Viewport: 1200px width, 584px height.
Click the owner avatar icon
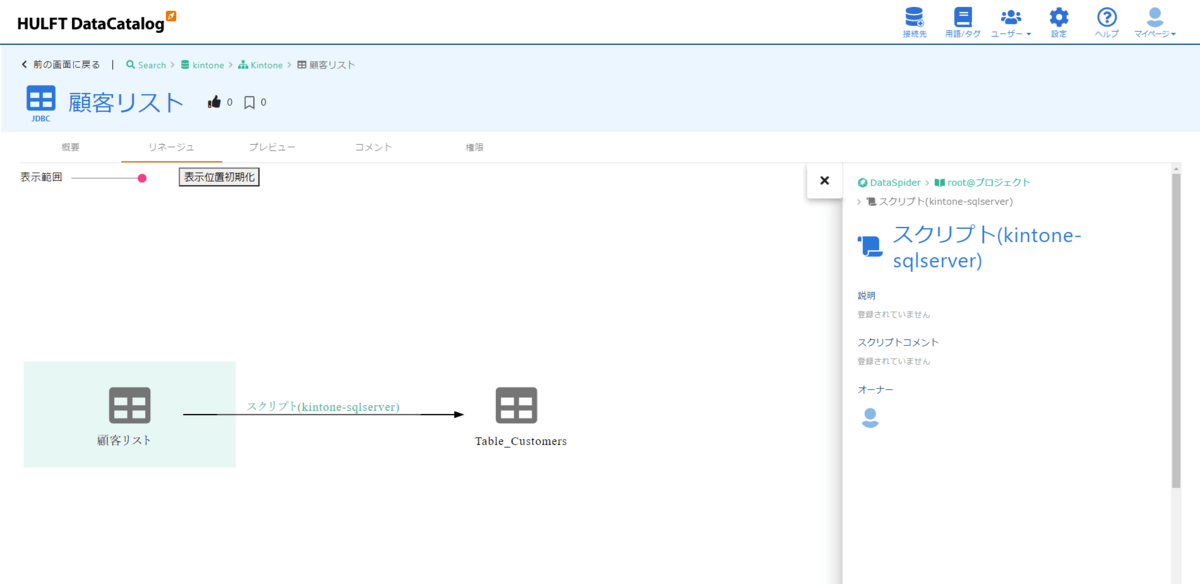[x=870, y=418]
